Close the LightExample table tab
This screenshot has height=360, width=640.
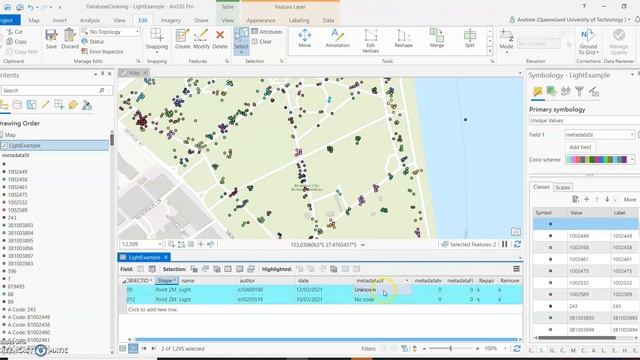(x=166, y=257)
